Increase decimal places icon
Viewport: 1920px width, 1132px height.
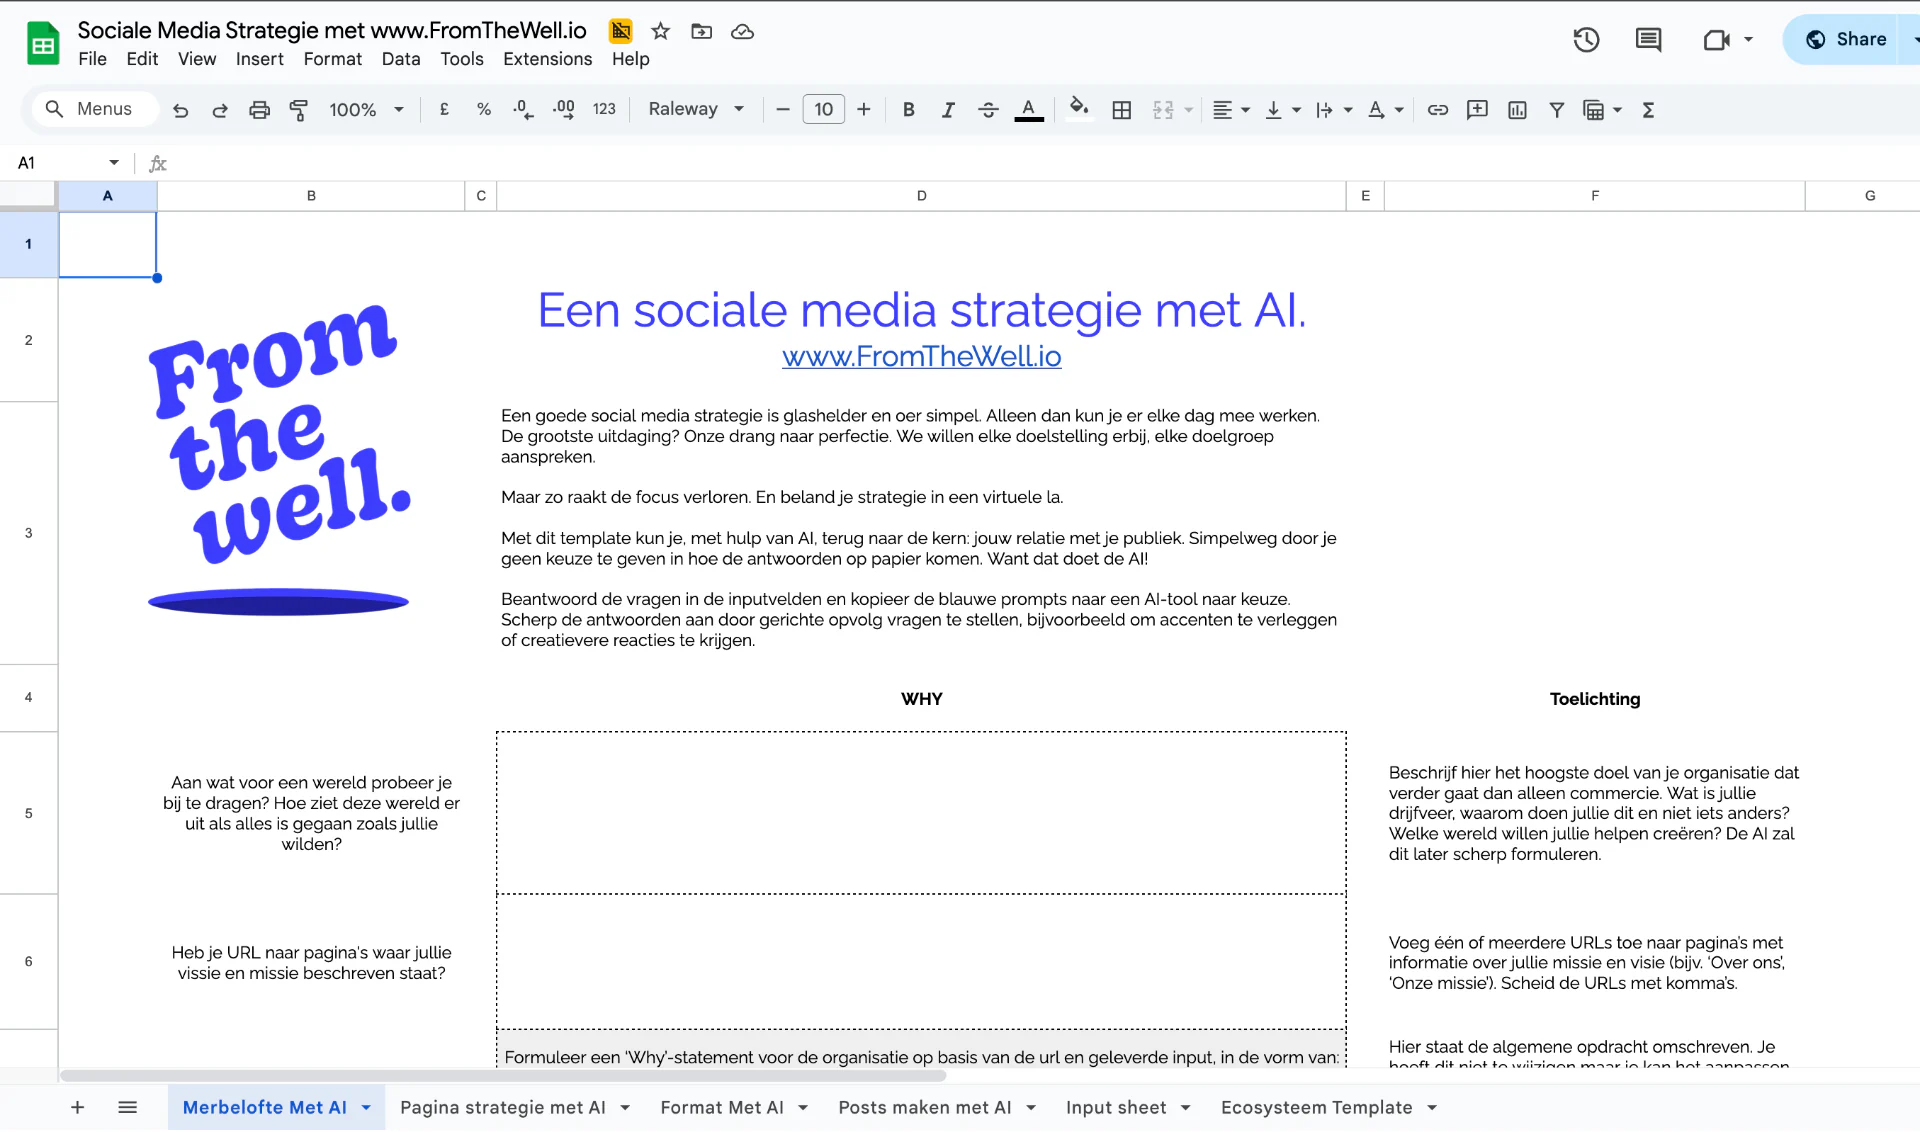pos(564,110)
